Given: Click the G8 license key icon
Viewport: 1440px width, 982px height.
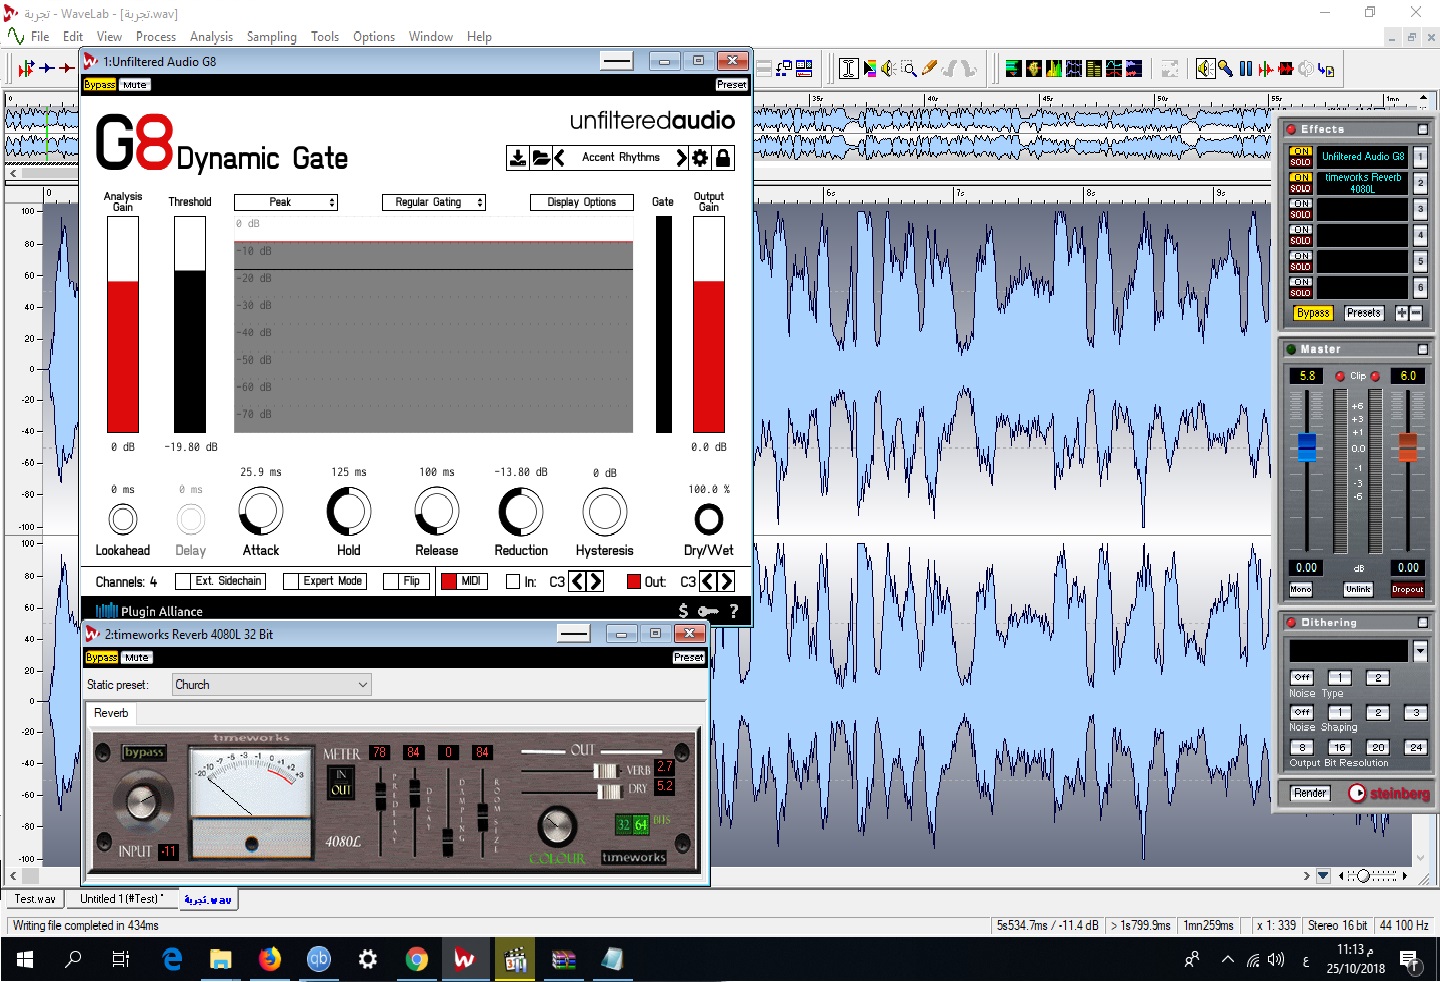Looking at the screenshot, I should pyautogui.click(x=708, y=610).
